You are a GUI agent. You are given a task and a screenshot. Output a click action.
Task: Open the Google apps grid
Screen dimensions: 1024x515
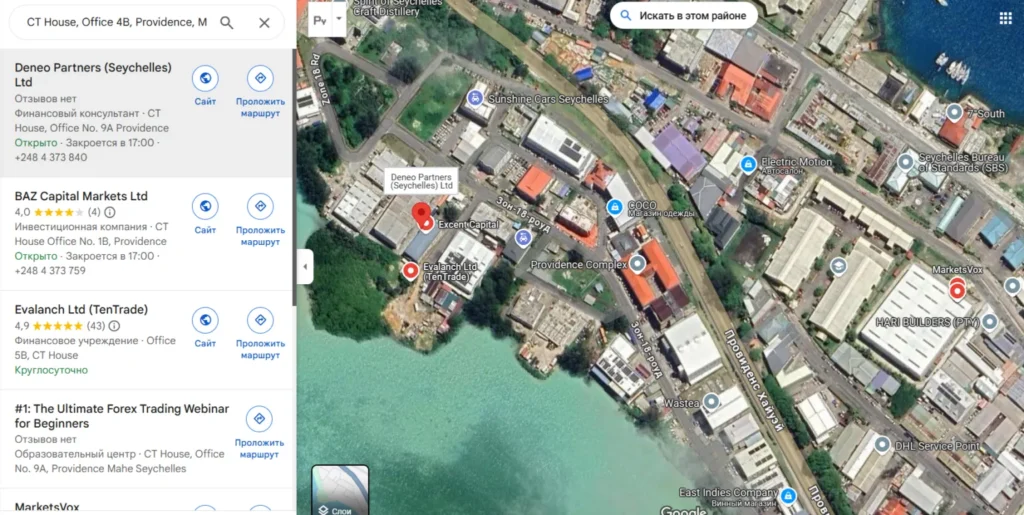(x=1004, y=18)
